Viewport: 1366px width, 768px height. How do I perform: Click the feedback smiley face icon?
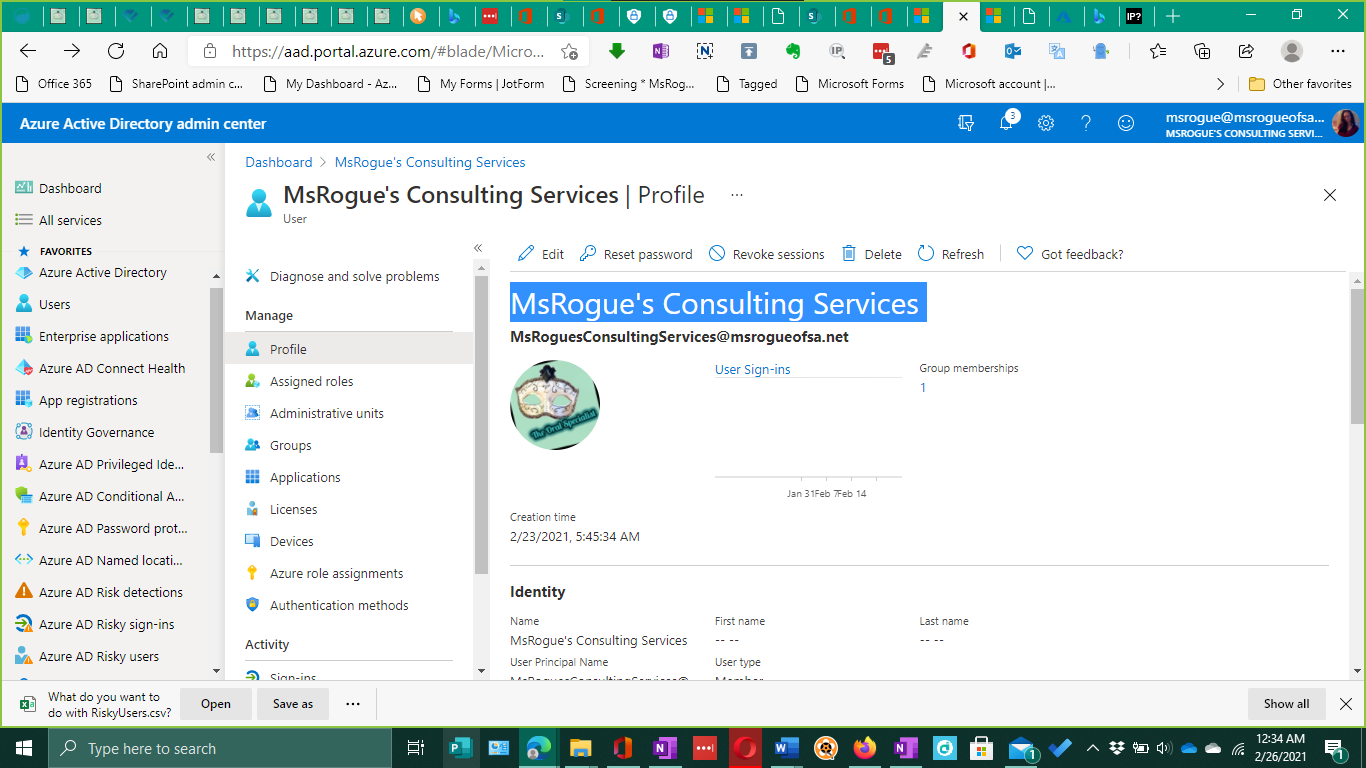(1126, 123)
